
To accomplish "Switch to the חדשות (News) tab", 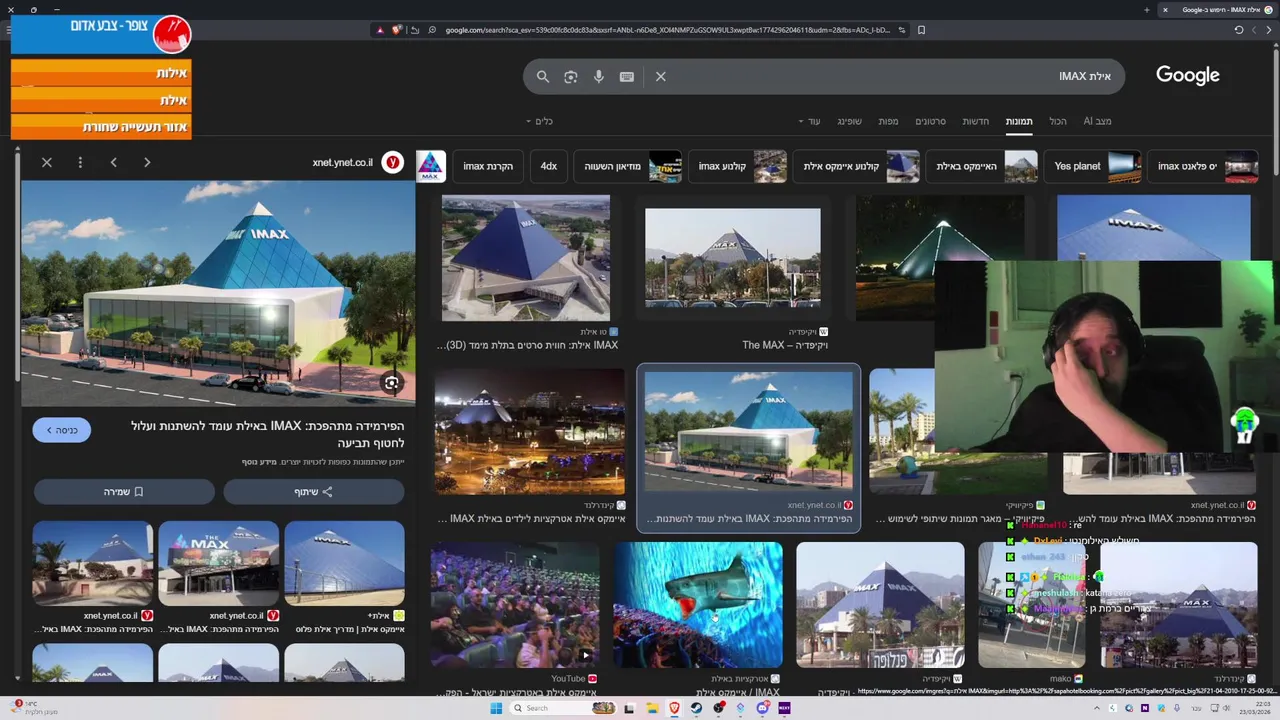I will (976, 121).
